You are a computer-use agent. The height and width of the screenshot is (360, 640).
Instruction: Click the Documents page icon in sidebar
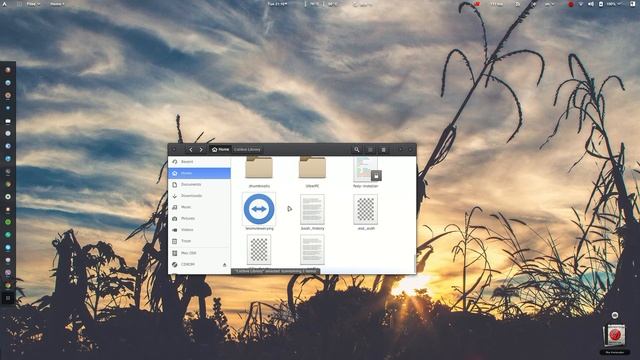click(x=175, y=184)
